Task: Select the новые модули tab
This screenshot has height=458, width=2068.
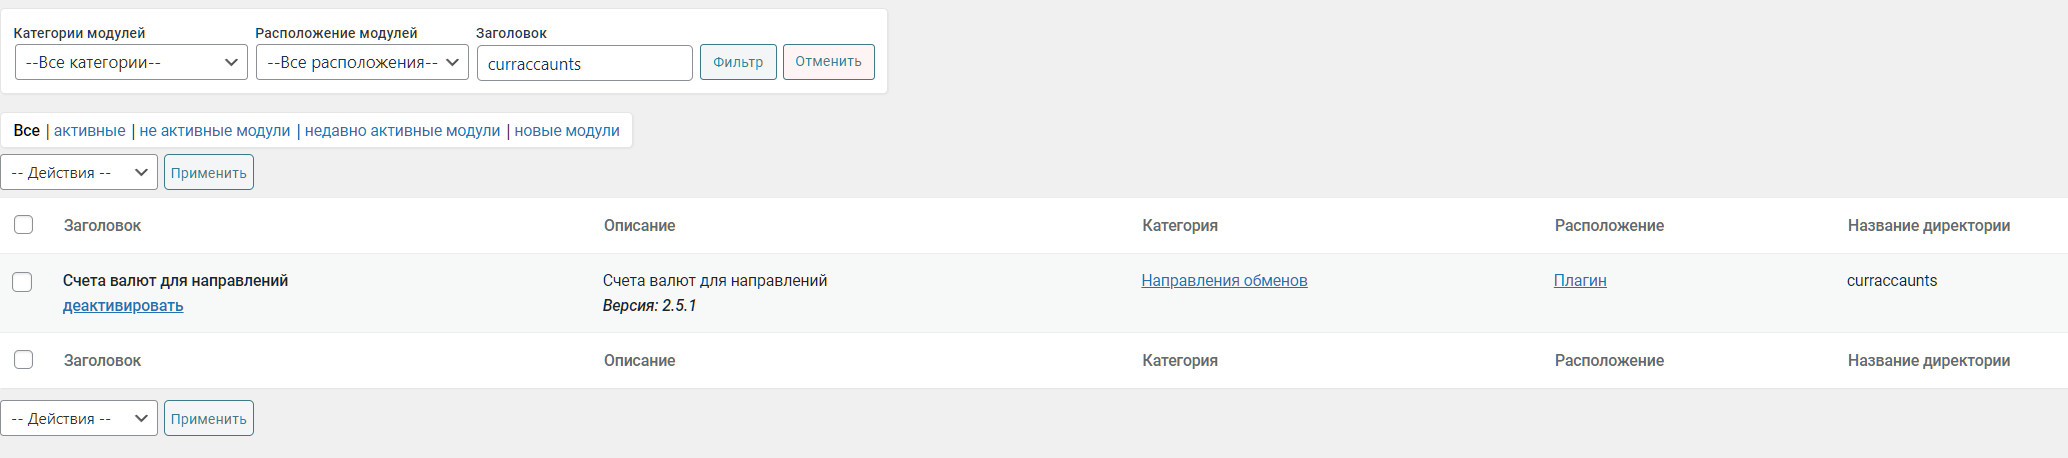Action: tap(567, 131)
